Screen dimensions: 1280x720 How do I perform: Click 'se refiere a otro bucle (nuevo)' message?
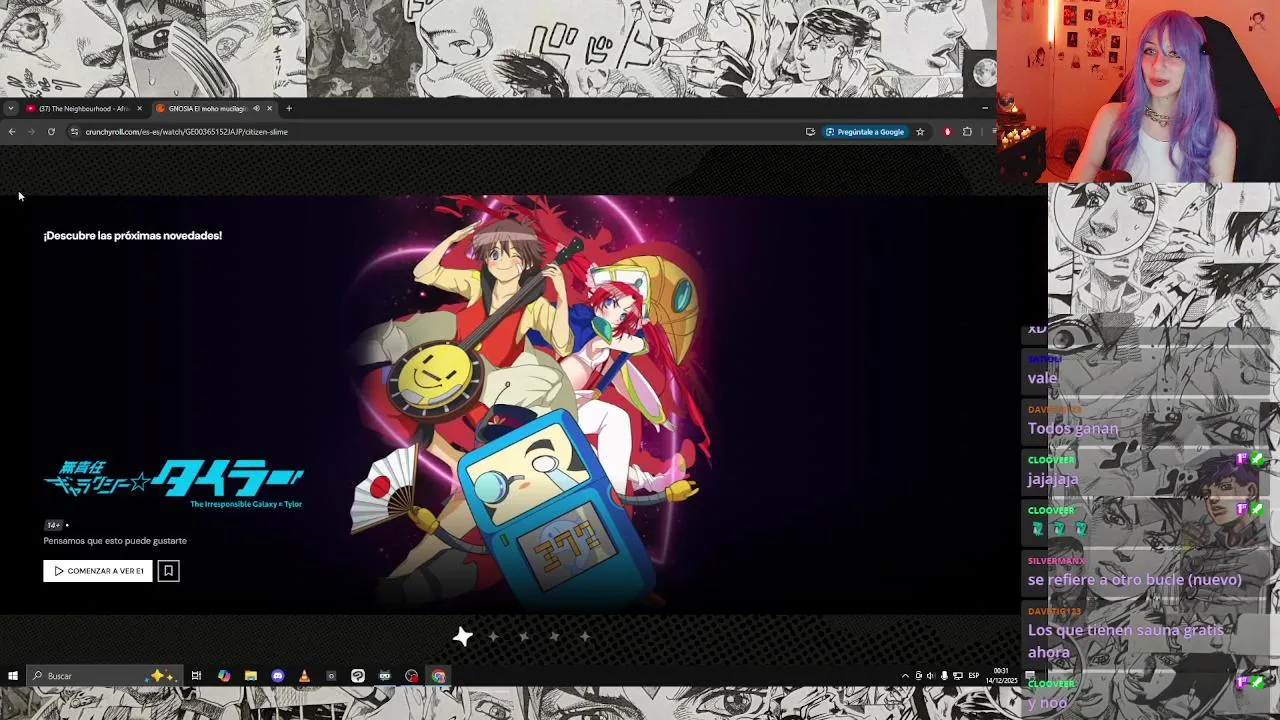[x=1135, y=580]
